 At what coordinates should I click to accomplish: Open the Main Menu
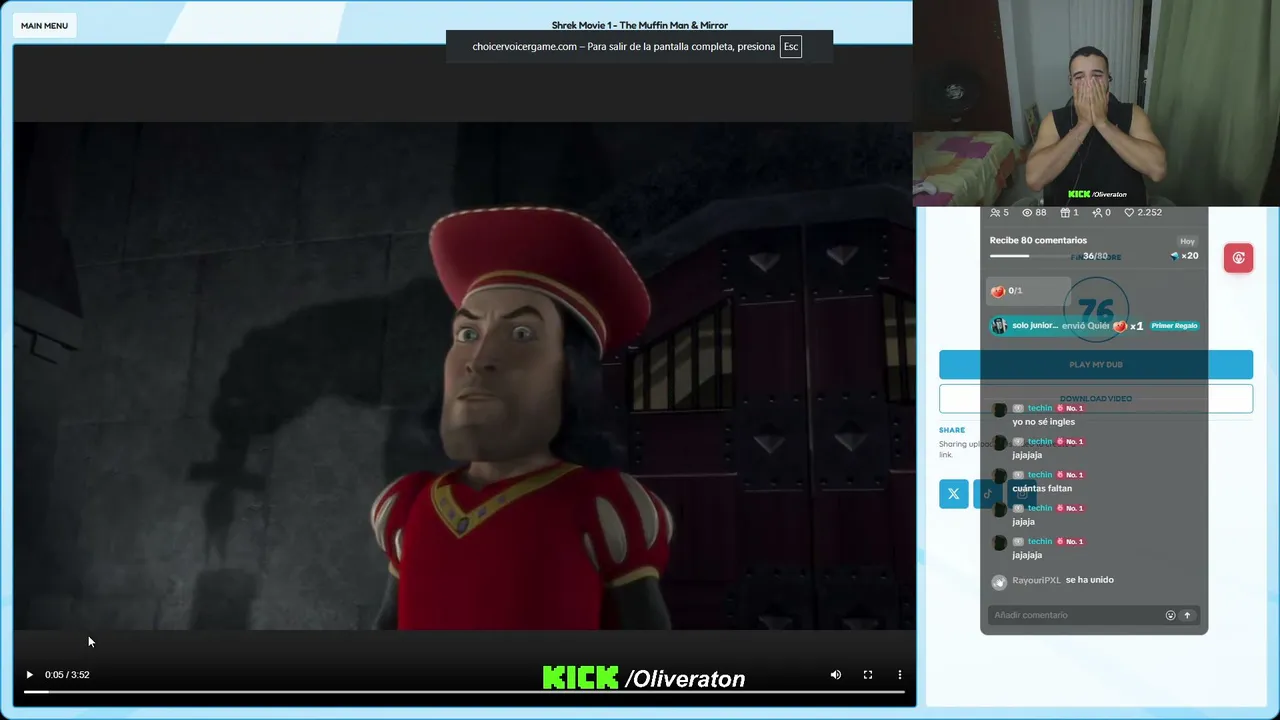point(44,25)
